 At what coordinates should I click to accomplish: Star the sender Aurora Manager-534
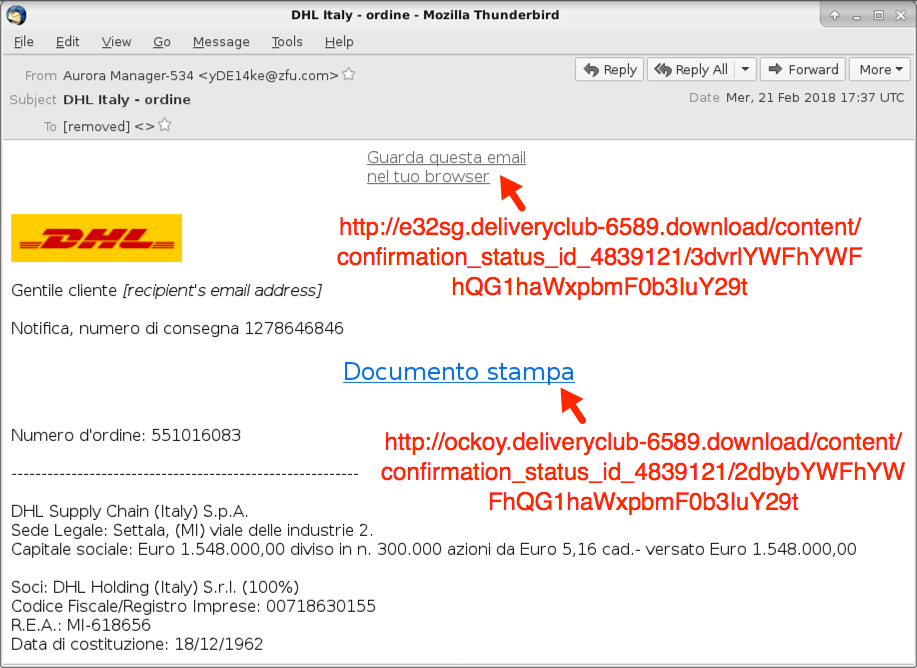(x=349, y=74)
